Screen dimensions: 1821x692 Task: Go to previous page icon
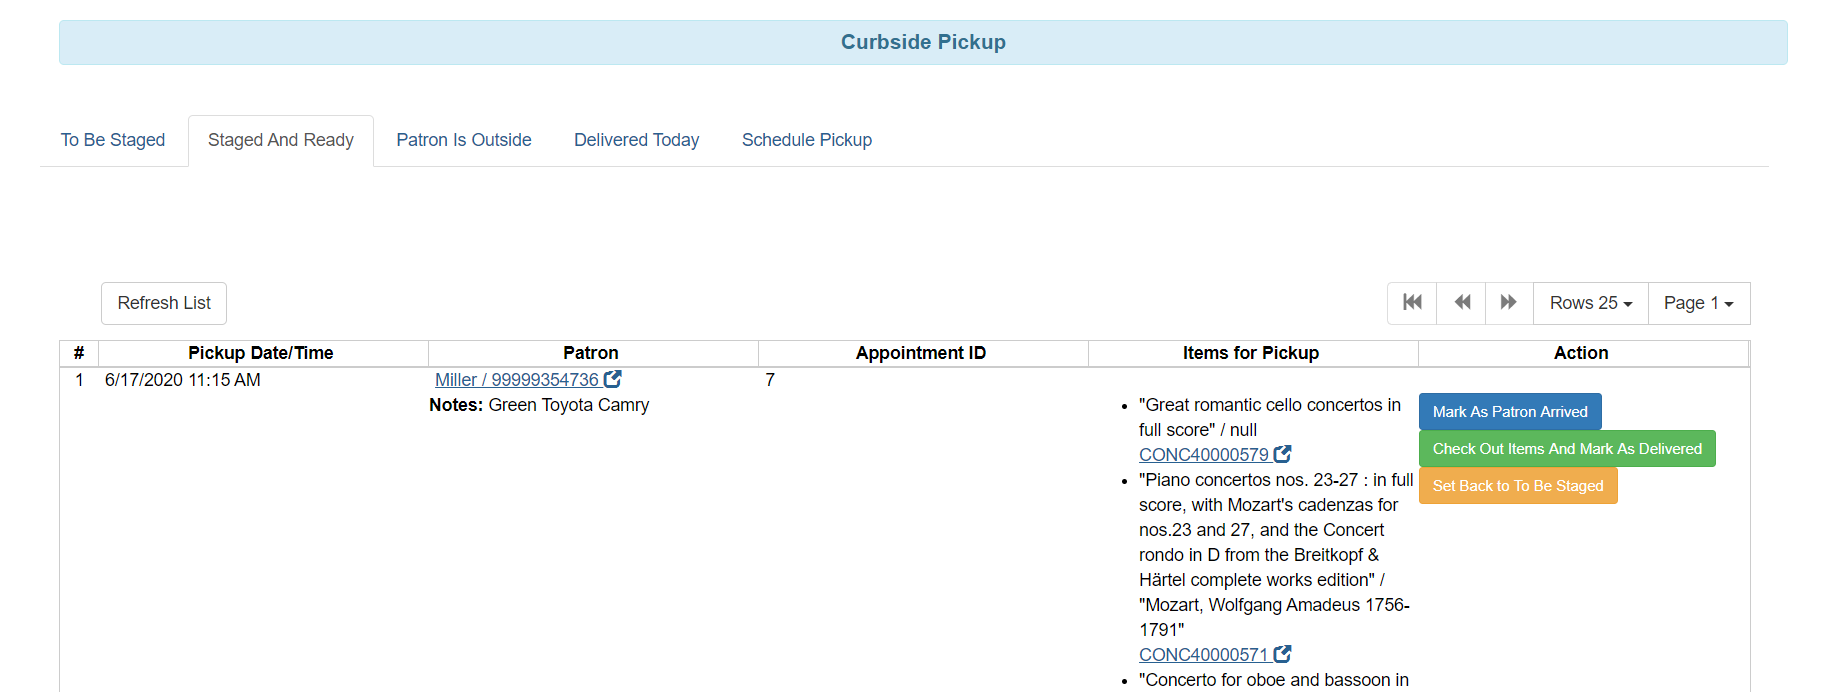[1462, 303]
